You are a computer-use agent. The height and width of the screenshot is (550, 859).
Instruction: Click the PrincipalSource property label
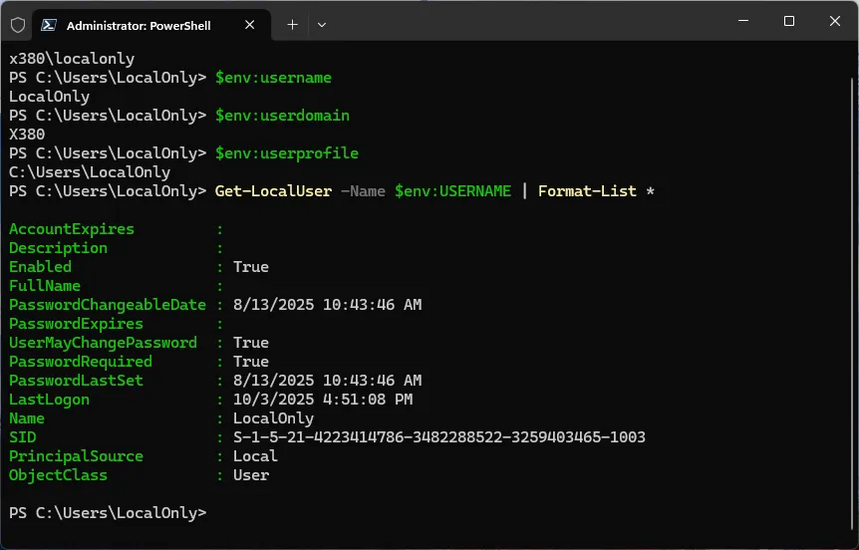pos(76,456)
